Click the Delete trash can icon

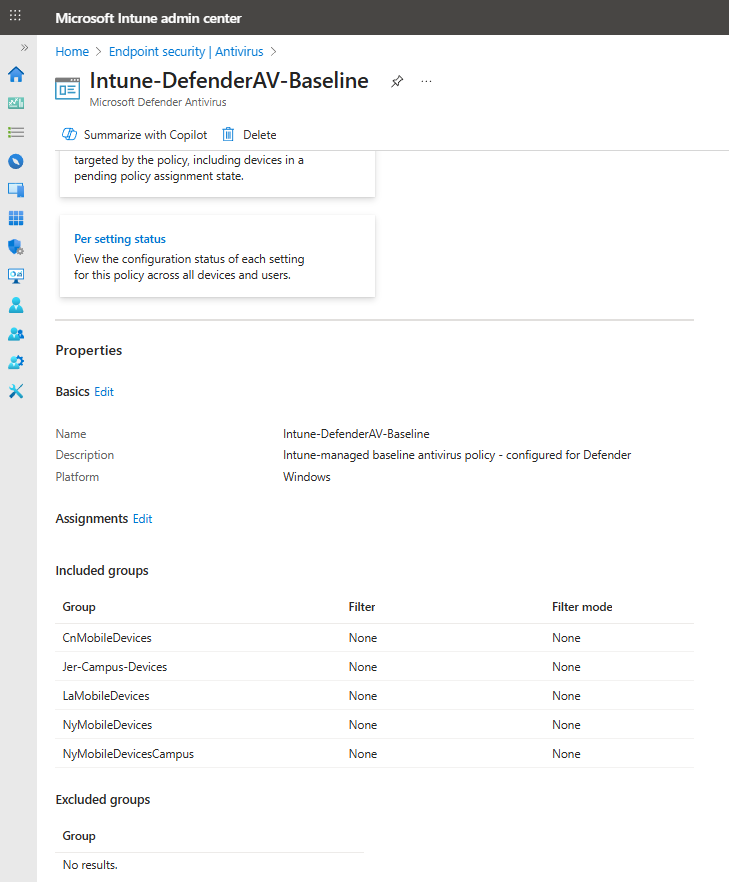228,134
